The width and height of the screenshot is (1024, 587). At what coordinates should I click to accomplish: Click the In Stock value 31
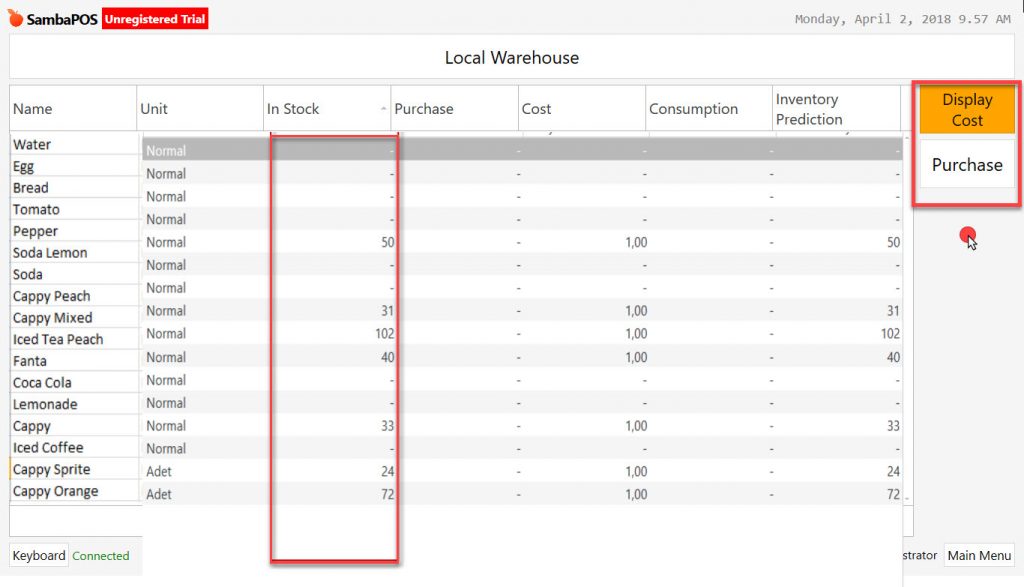coord(387,311)
